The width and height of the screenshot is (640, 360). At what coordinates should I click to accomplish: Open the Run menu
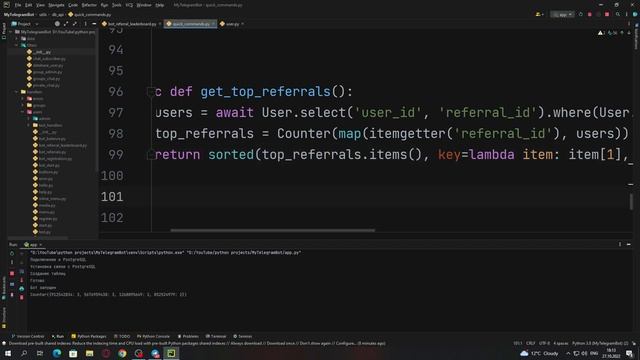click(104, 5)
